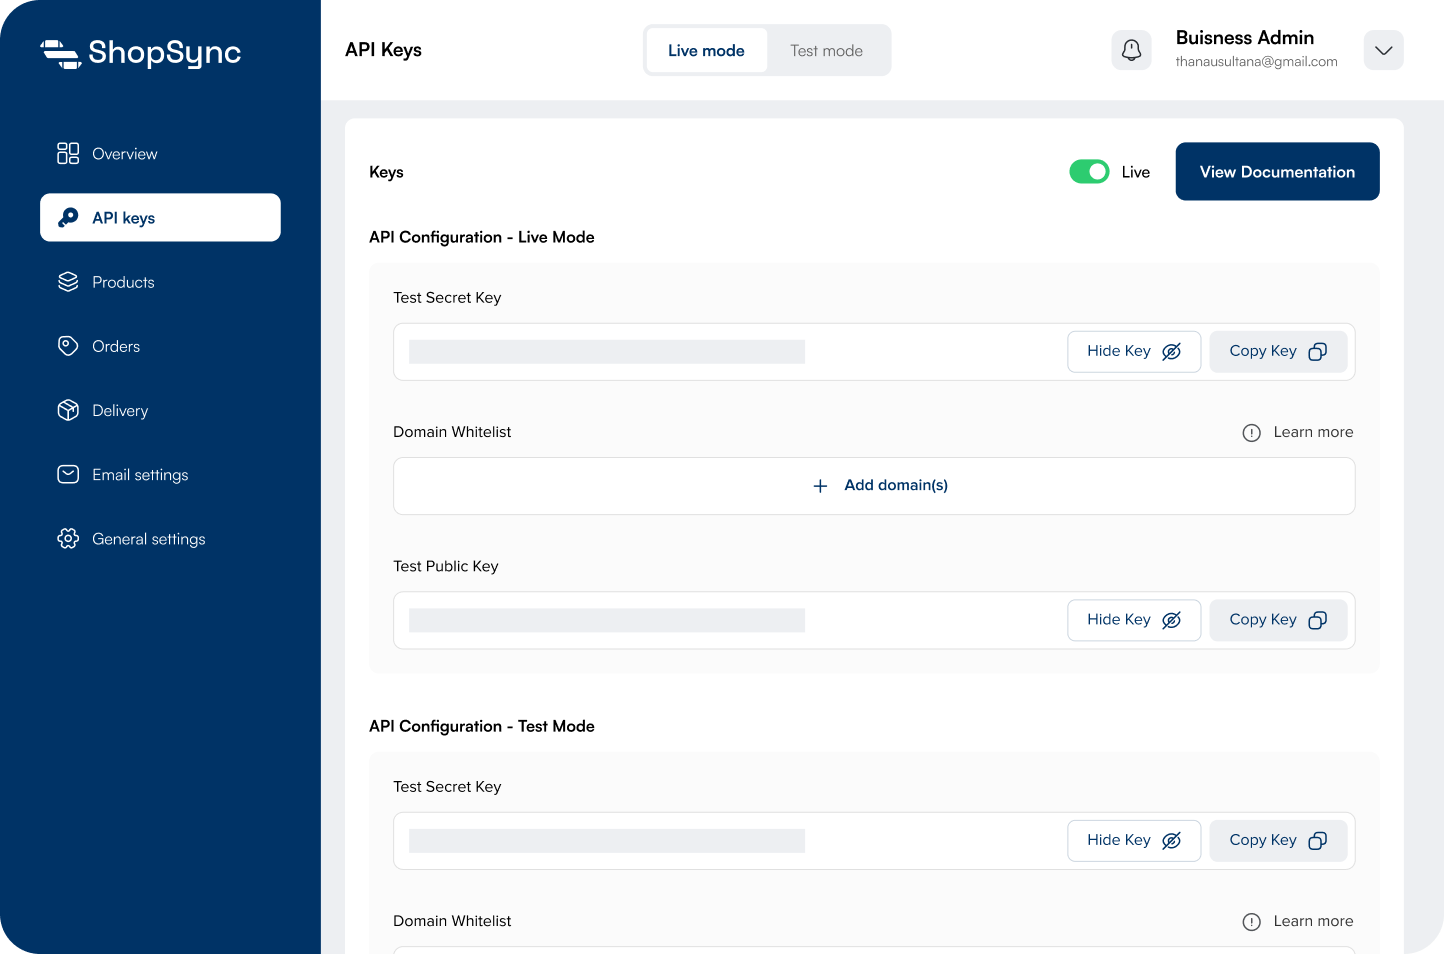The height and width of the screenshot is (954, 1444).
Task: Click the info icon beside Live Learn more
Action: 1251,433
